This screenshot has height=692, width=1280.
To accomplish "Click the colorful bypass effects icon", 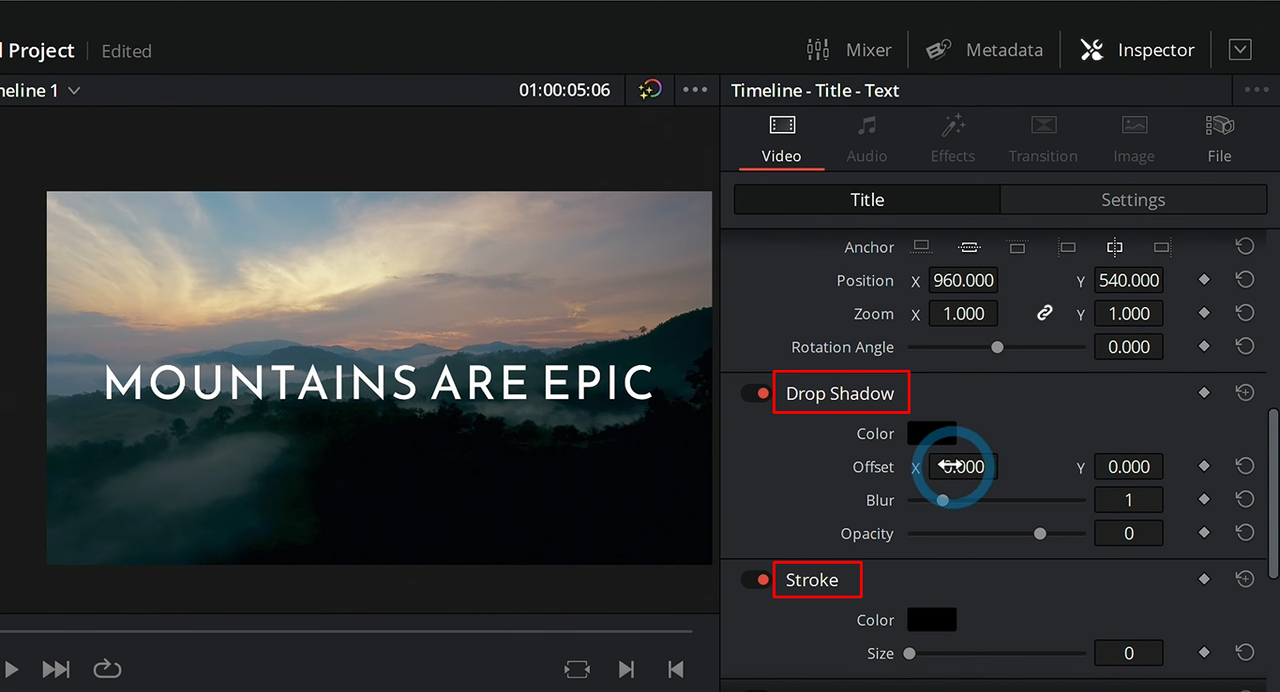I will [650, 90].
